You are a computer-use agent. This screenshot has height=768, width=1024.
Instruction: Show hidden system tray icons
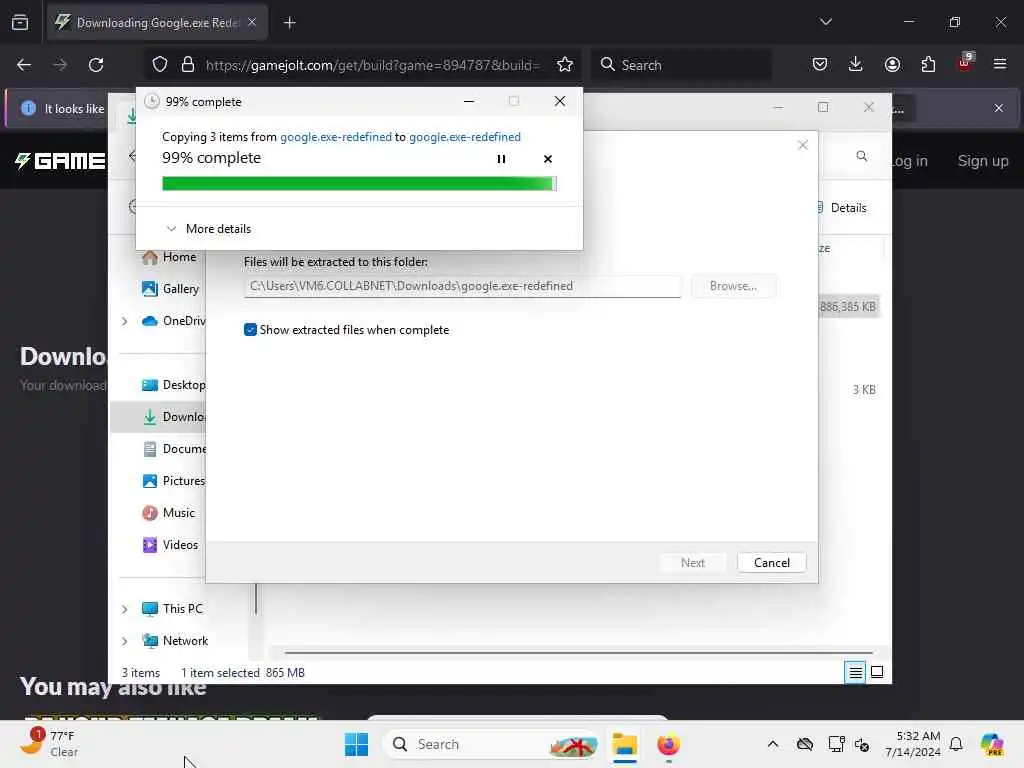click(x=773, y=744)
